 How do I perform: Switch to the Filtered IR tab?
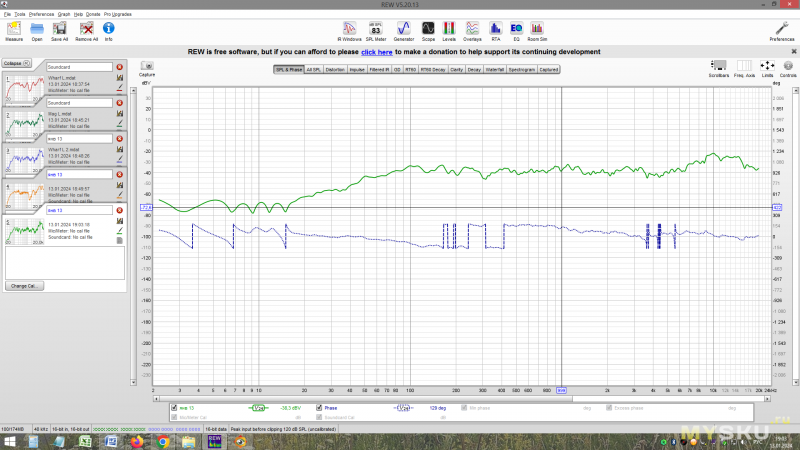pyautogui.click(x=379, y=69)
